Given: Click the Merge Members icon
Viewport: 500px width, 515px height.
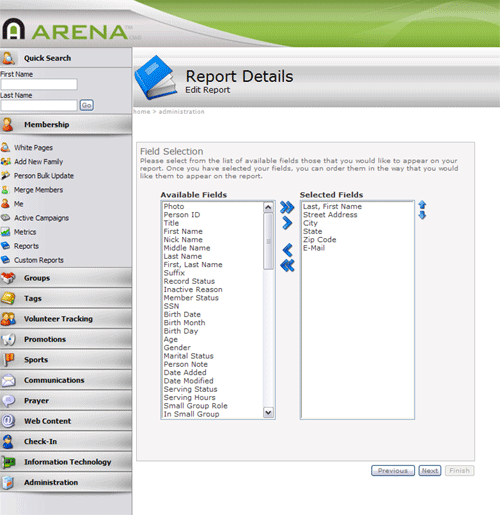Looking at the screenshot, I should click(x=5, y=190).
